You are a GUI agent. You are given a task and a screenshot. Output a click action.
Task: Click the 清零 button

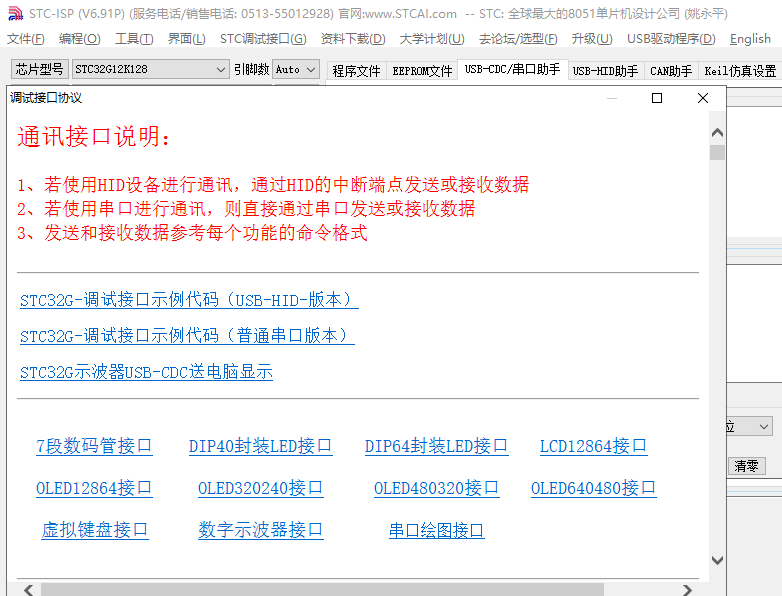pyautogui.click(x=746, y=466)
